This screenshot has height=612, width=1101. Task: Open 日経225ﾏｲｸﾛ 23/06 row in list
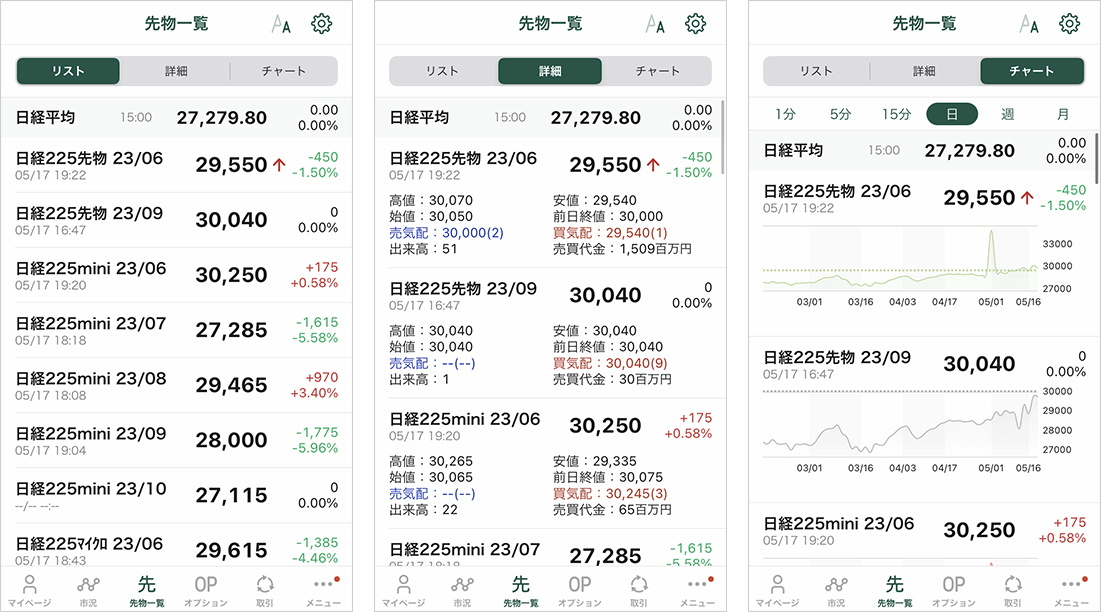(x=176, y=547)
